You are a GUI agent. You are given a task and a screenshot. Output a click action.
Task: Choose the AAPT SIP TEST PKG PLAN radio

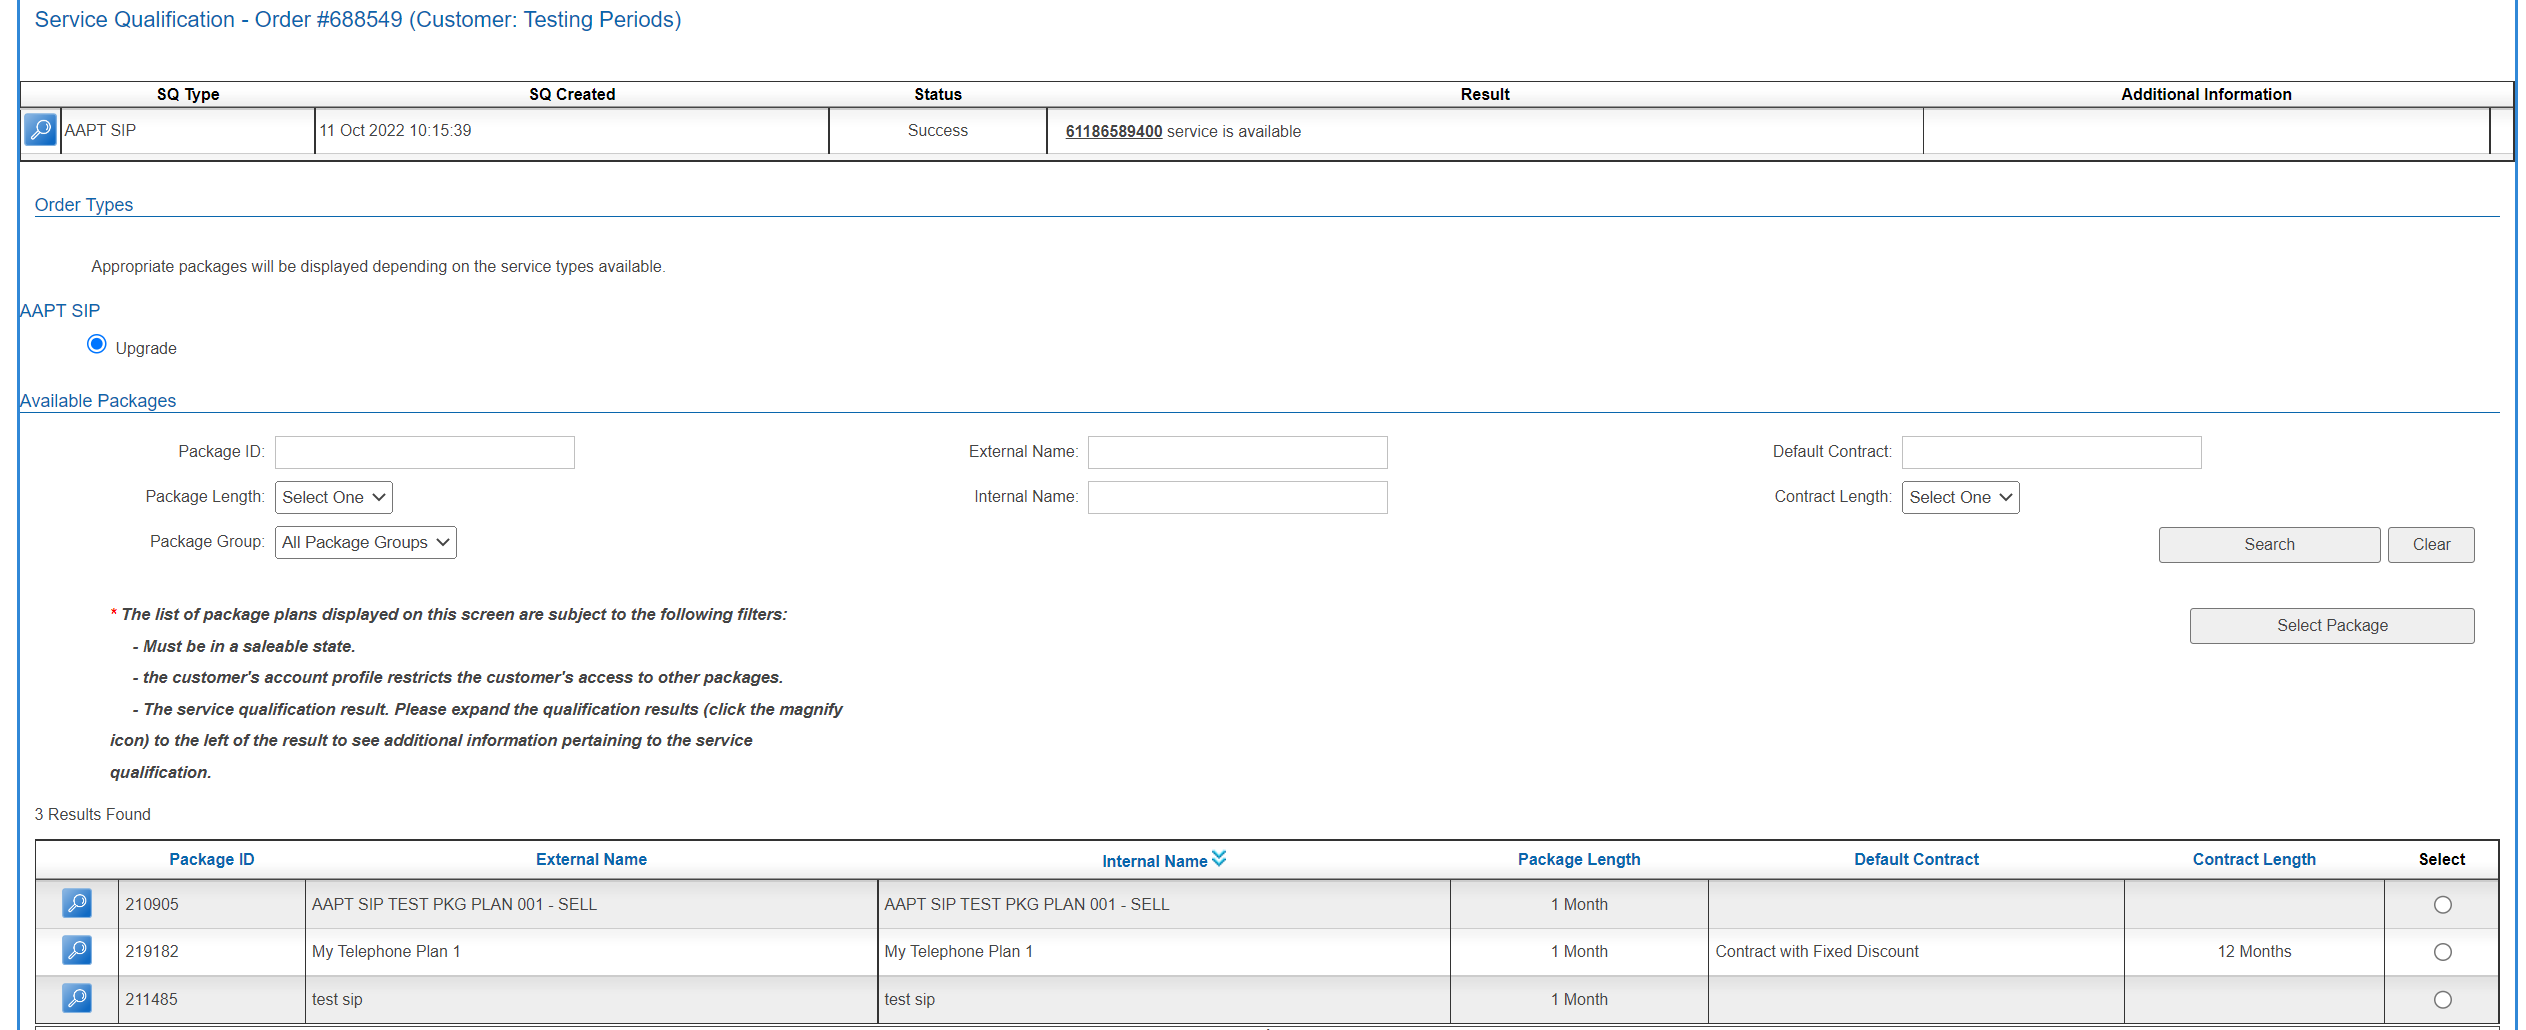point(2442,905)
